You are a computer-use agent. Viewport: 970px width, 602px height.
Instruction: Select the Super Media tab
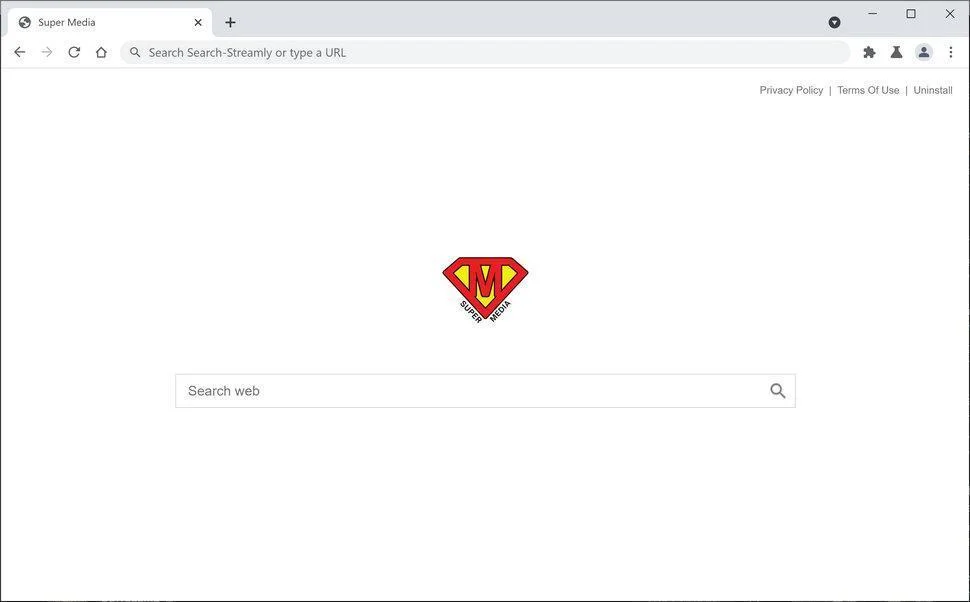[x=110, y=23]
